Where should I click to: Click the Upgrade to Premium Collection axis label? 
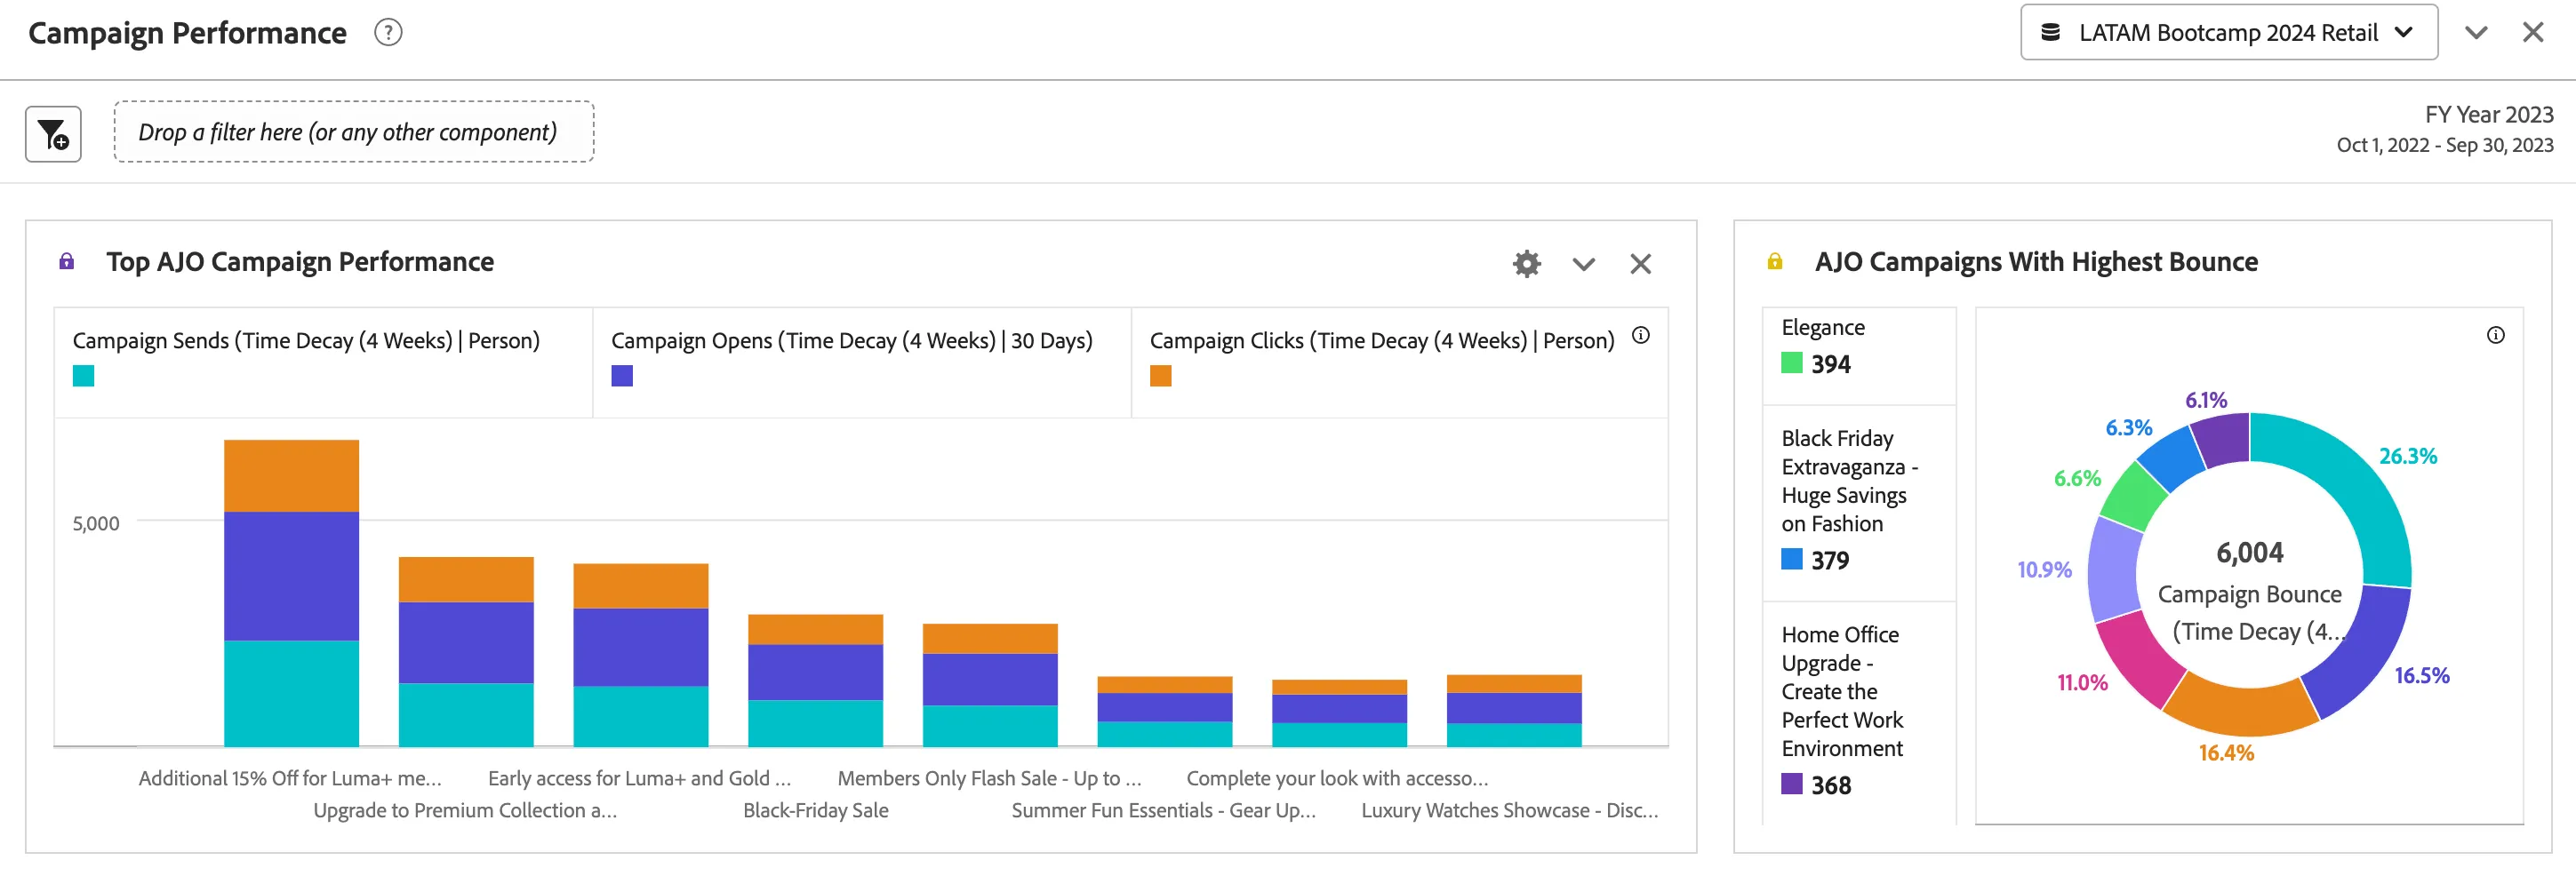[x=465, y=811]
